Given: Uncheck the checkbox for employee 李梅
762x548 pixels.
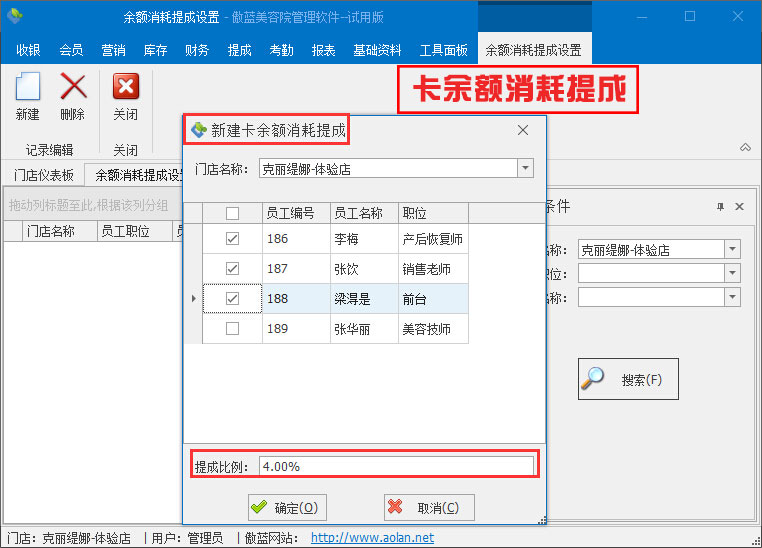Looking at the screenshot, I should 232,240.
